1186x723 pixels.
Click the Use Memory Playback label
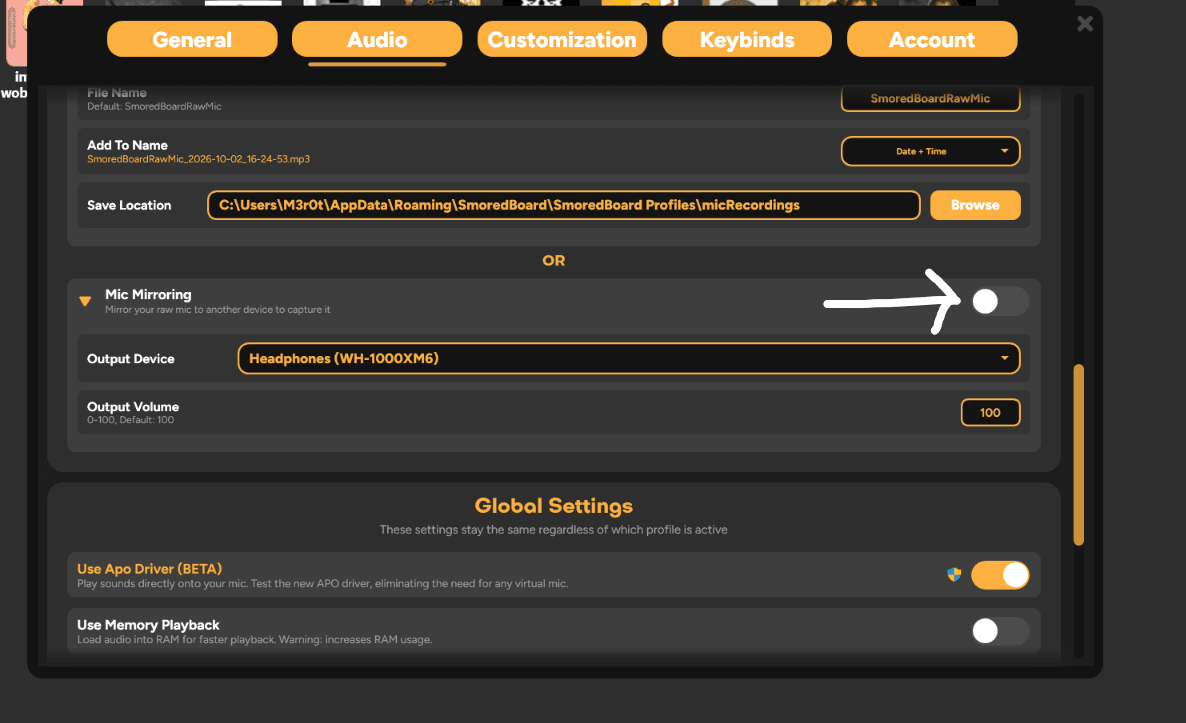(148, 625)
